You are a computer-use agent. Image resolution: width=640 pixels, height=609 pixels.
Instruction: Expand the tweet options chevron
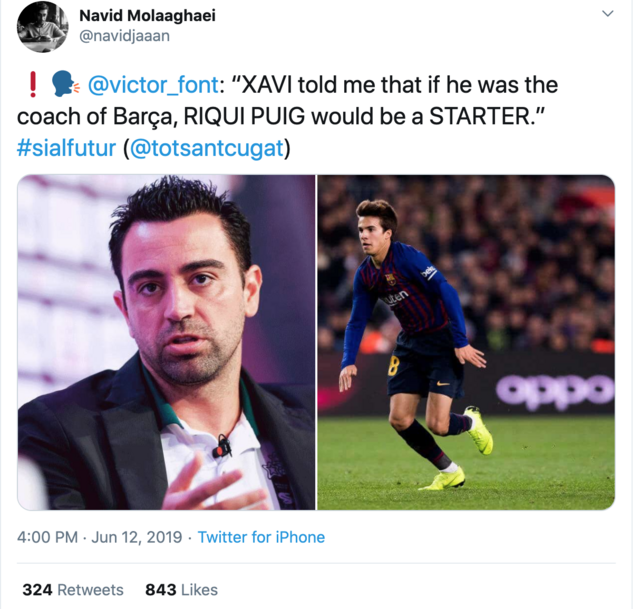(x=608, y=14)
